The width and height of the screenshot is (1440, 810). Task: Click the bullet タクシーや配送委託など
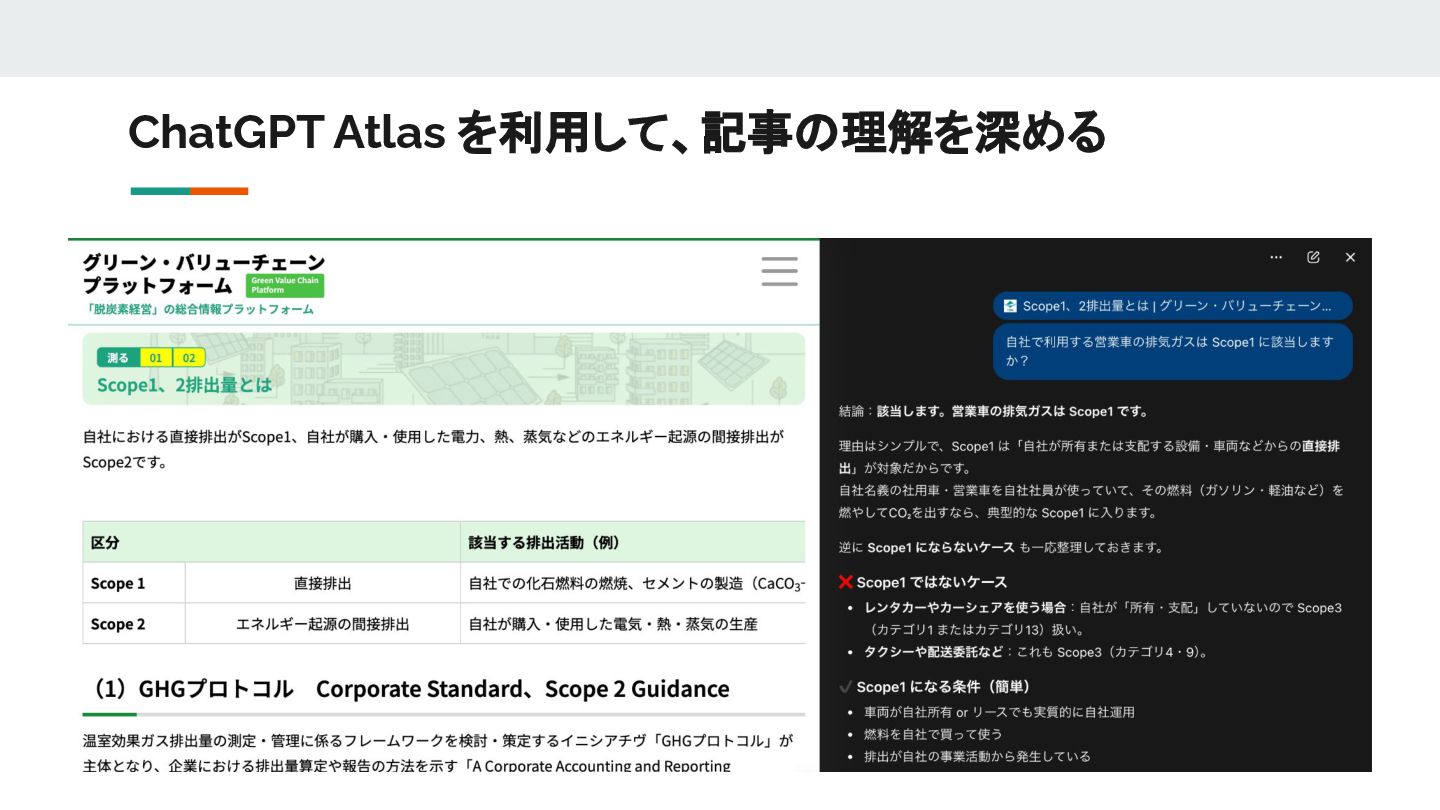[1037, 652]
